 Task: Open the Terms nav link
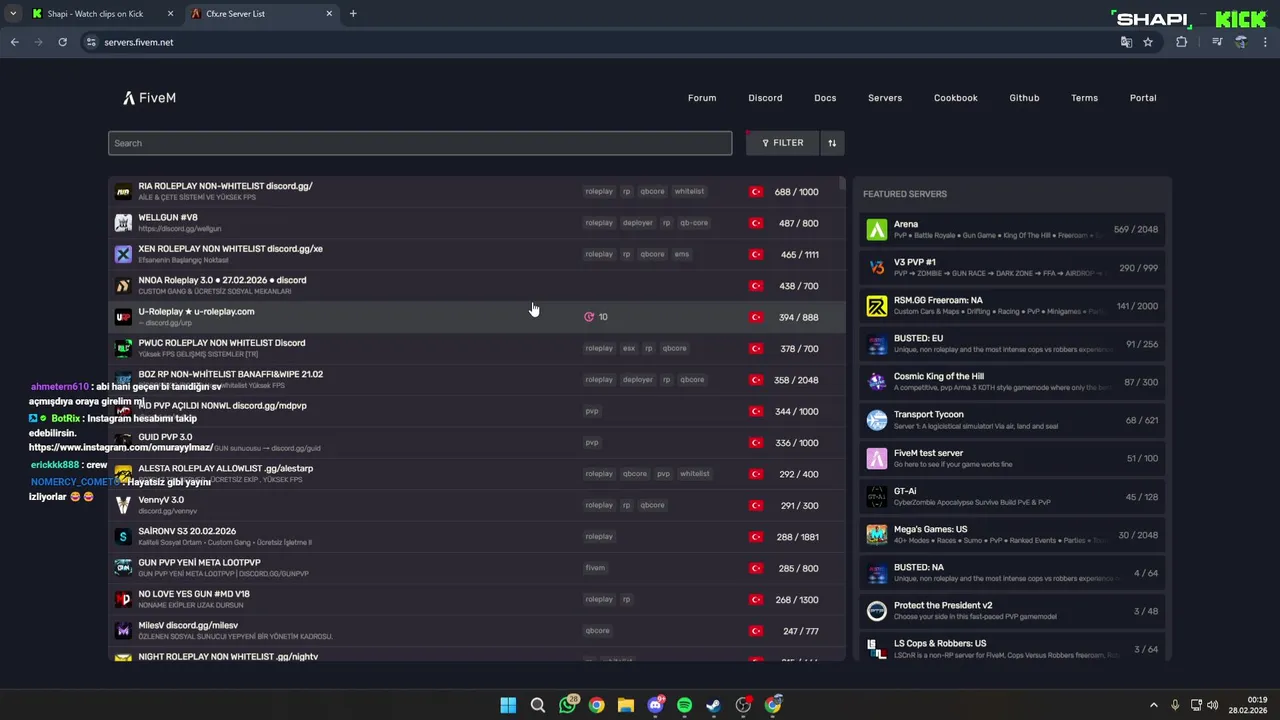pyautogui.click(x=1084, y=98)
